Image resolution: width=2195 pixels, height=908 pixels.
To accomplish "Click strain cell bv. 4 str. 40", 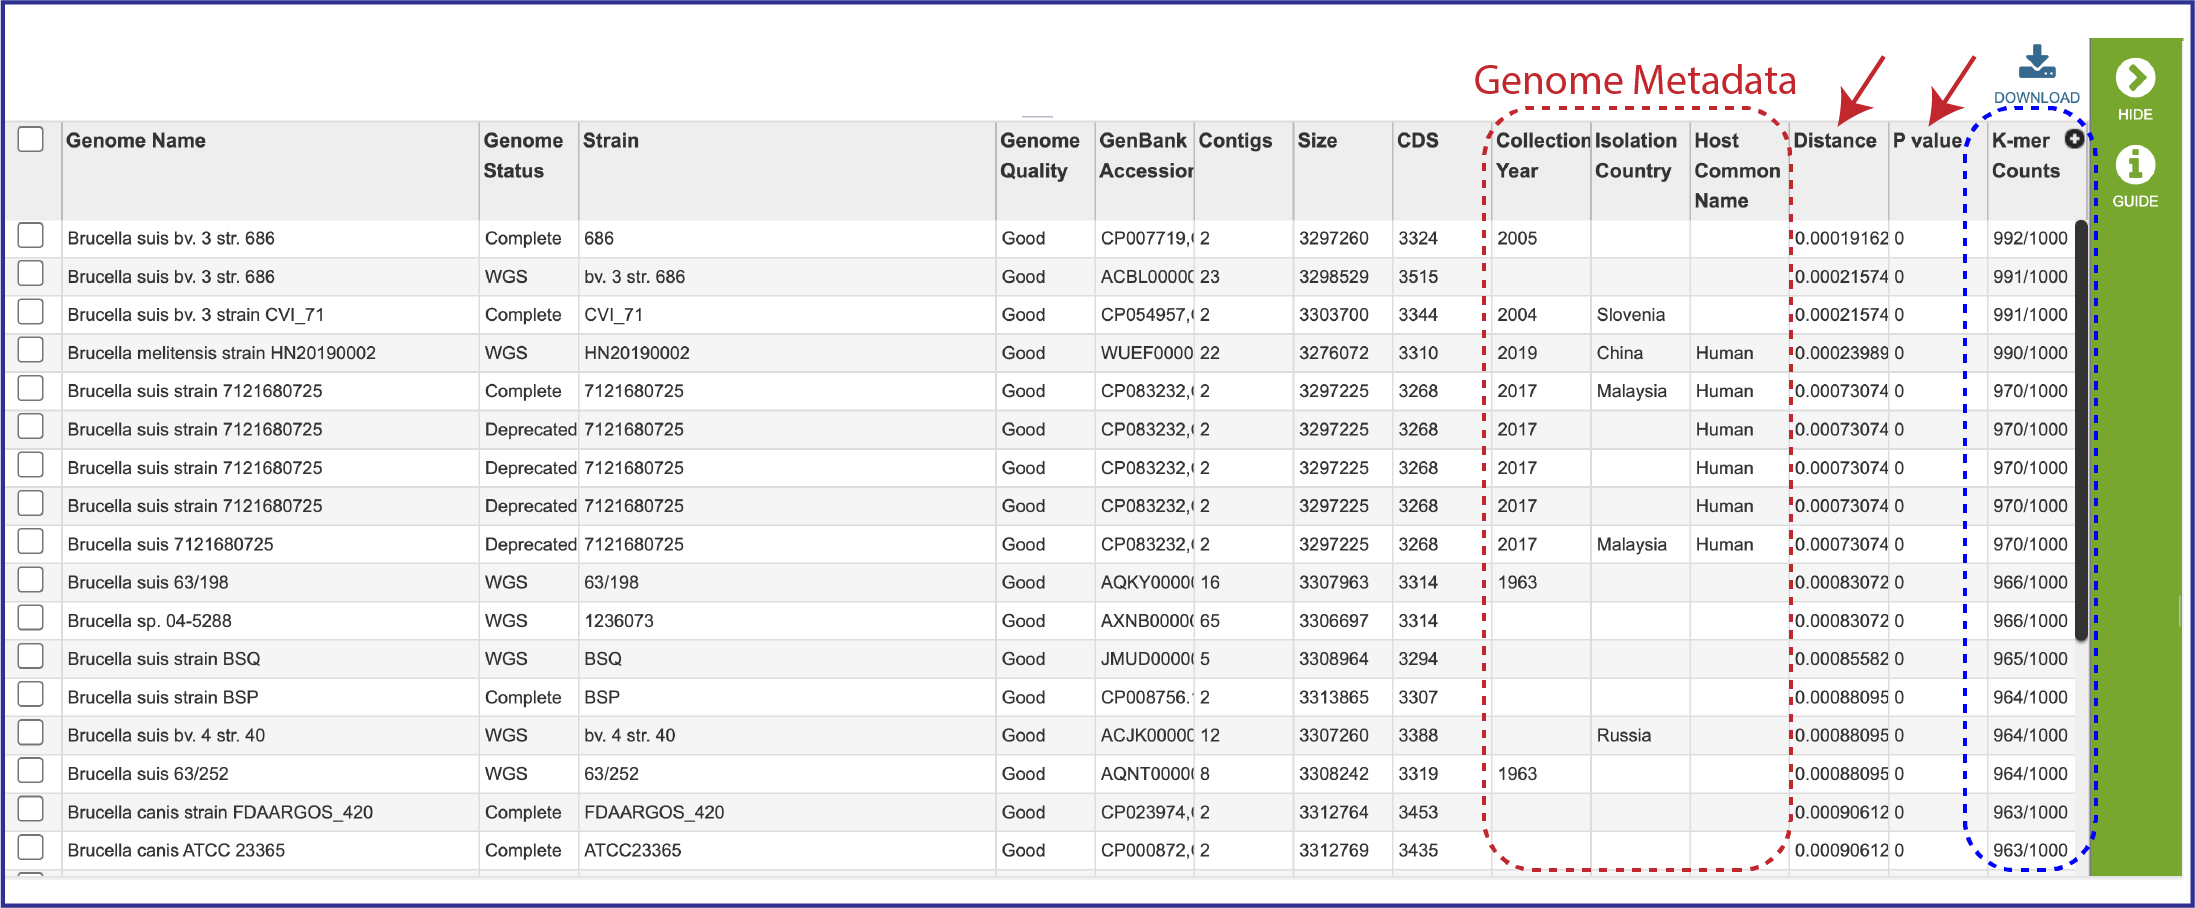I will coord(629,735).
